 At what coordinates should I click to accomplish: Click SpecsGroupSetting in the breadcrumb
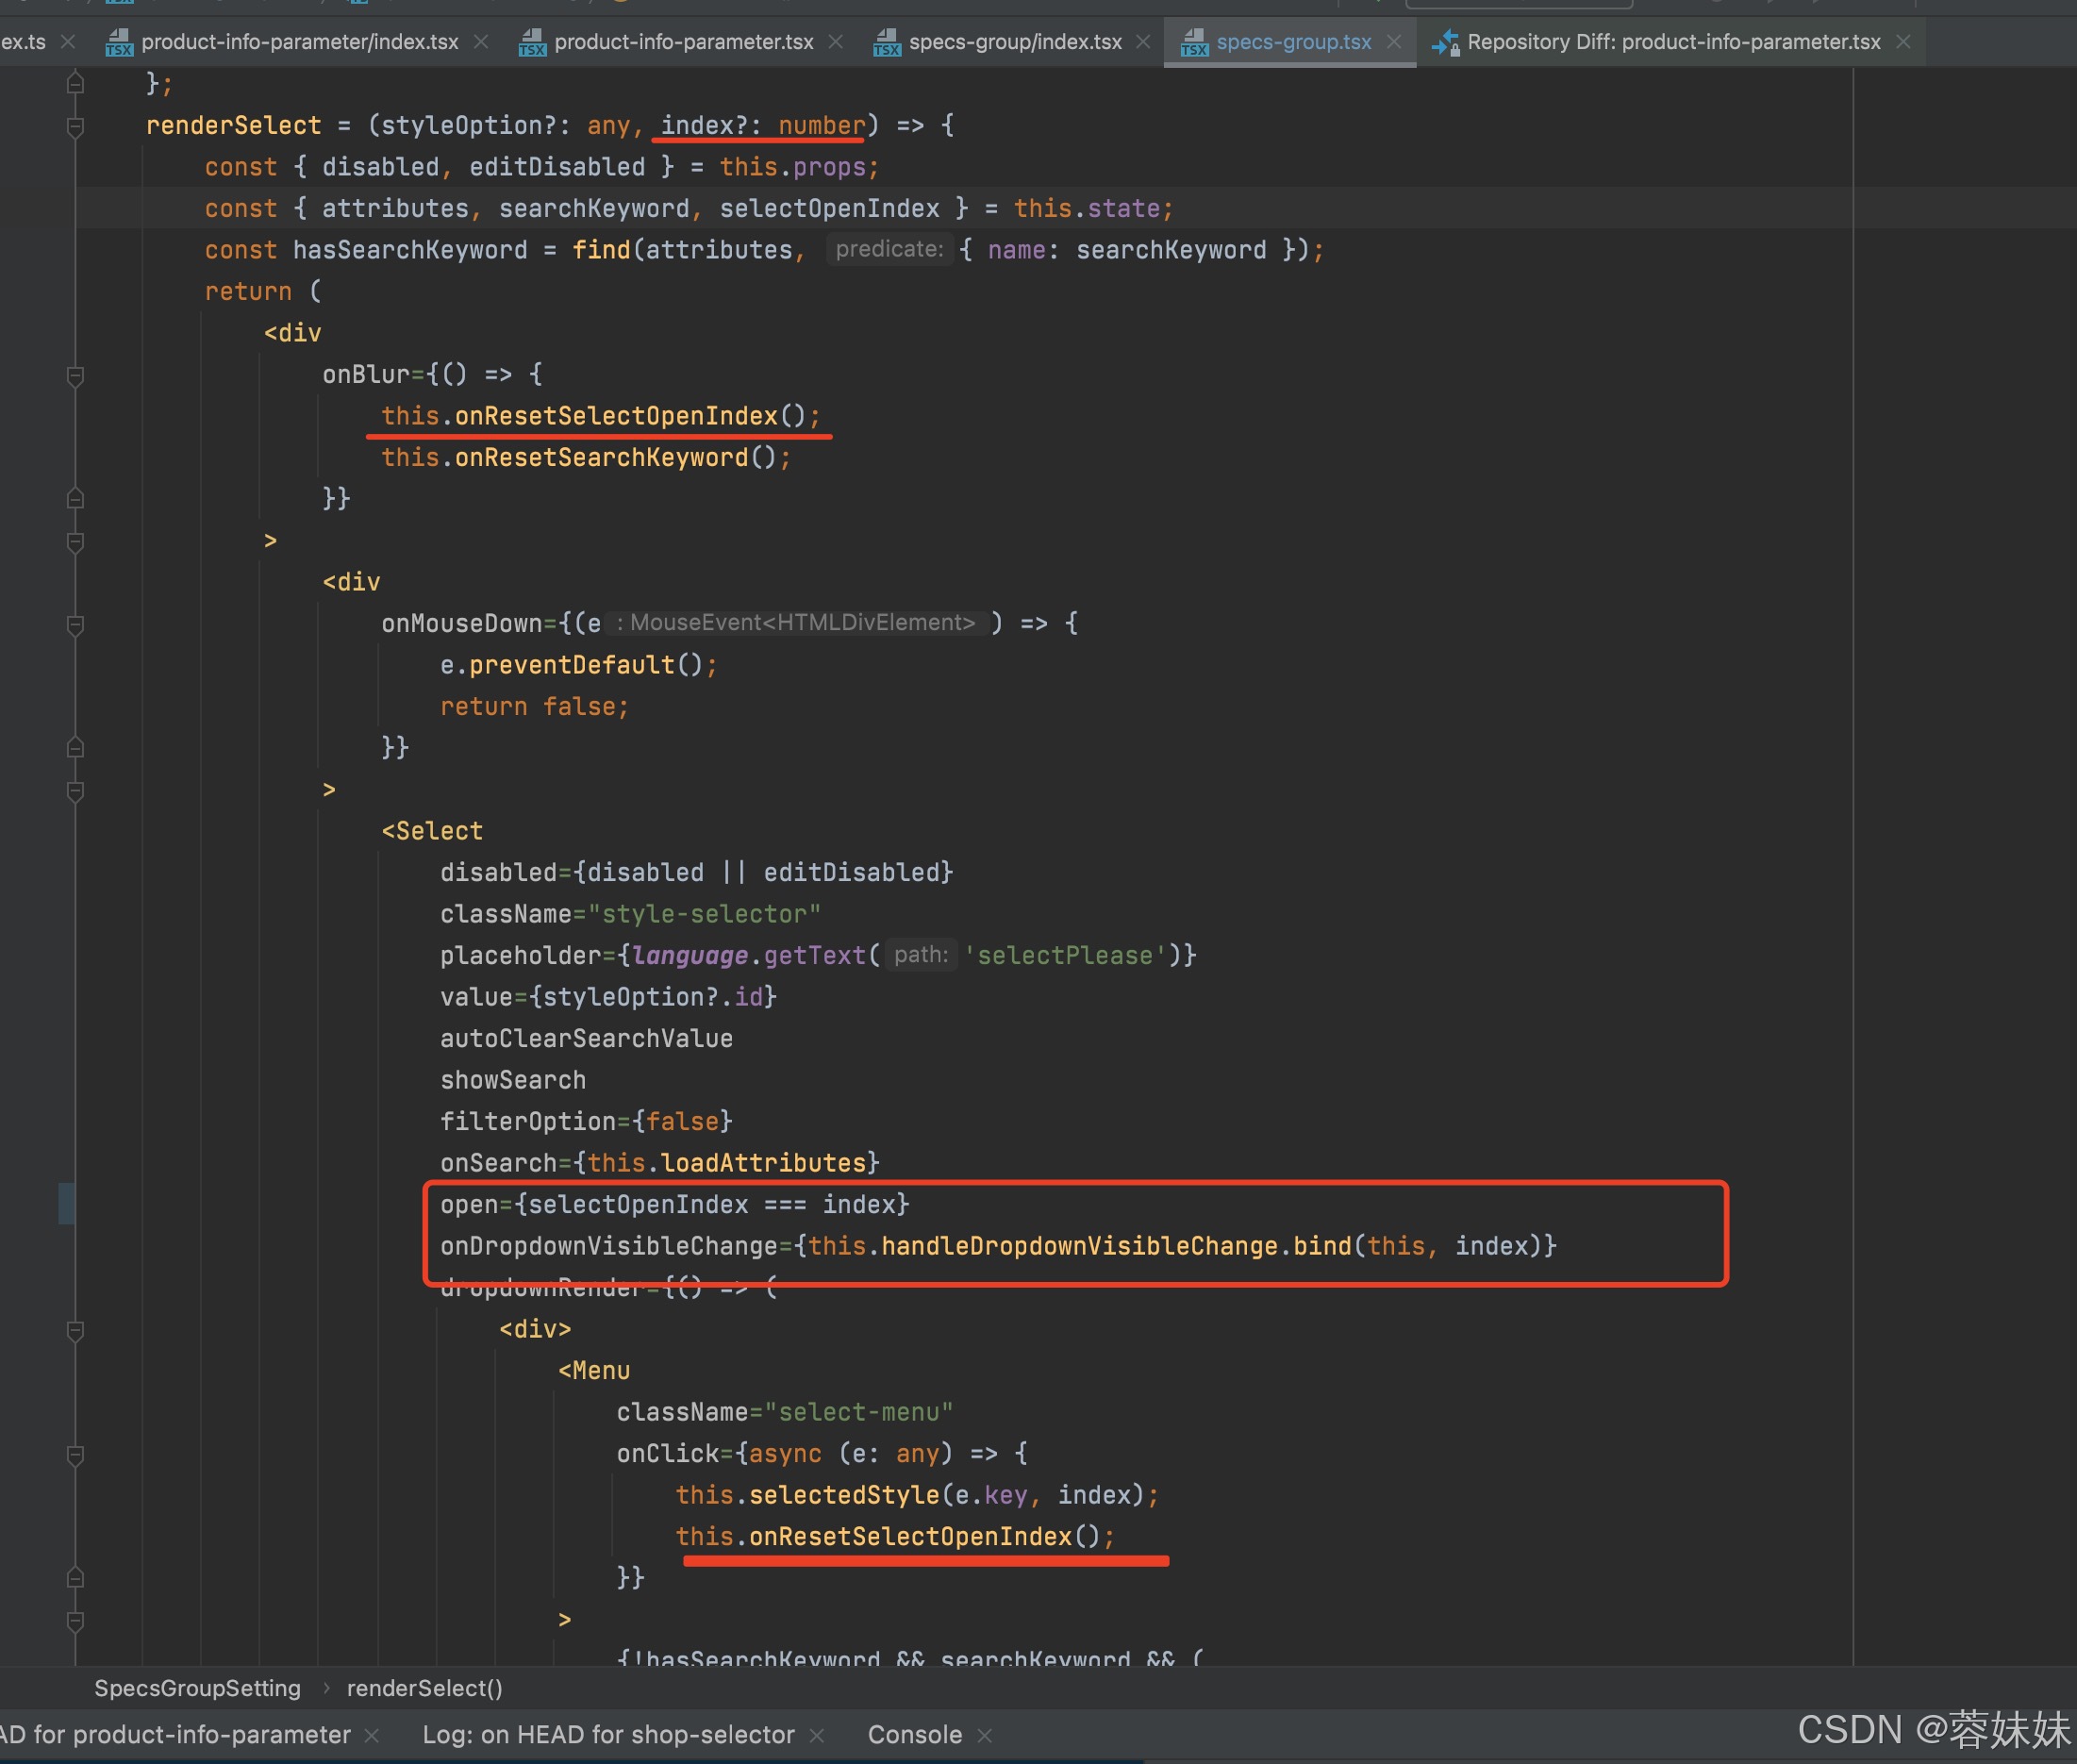pos(197,1688)
